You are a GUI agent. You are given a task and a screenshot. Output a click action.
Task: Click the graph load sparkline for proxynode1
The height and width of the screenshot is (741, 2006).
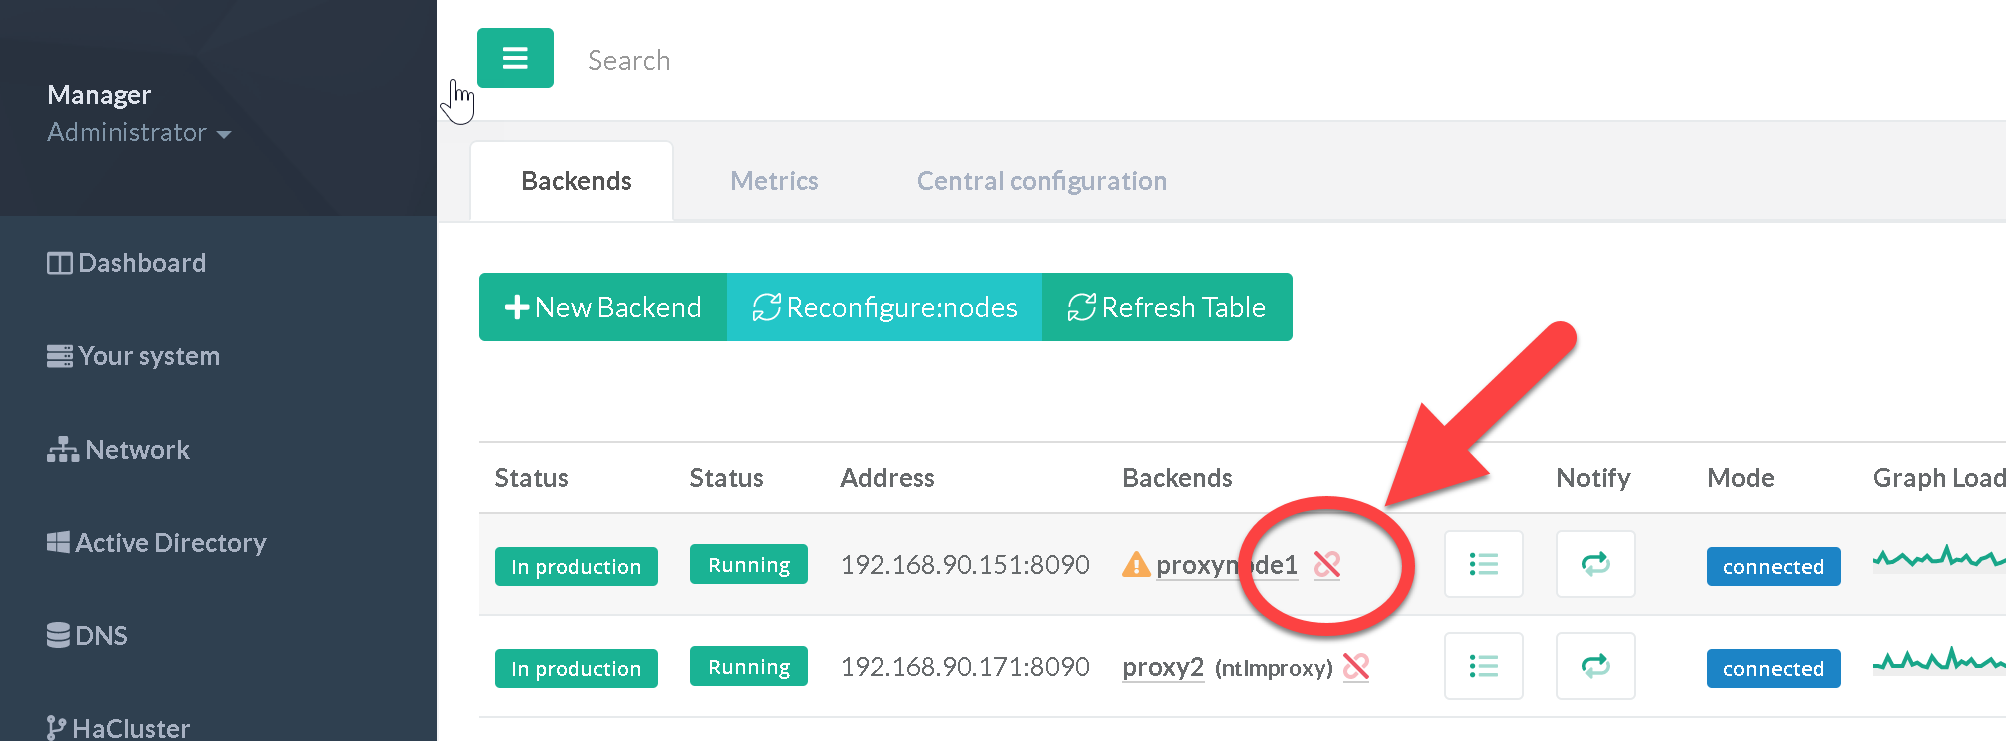(x=1937, y=558)
